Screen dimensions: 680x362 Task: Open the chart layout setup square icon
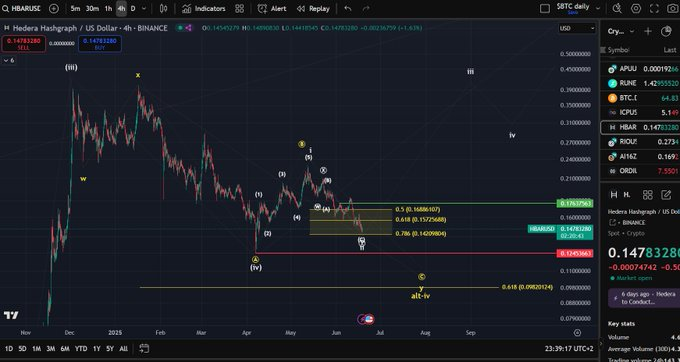(545, 9)
